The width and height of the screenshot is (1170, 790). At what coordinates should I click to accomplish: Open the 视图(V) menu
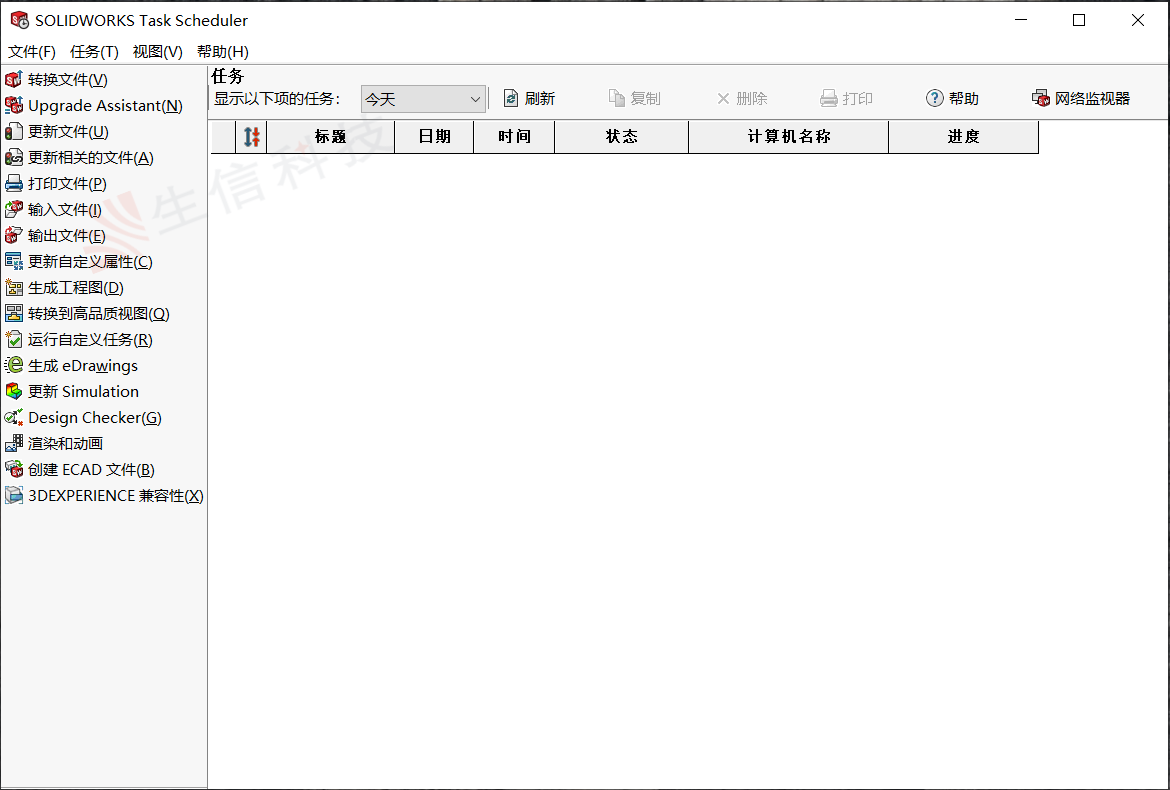(x=157, y=51)
